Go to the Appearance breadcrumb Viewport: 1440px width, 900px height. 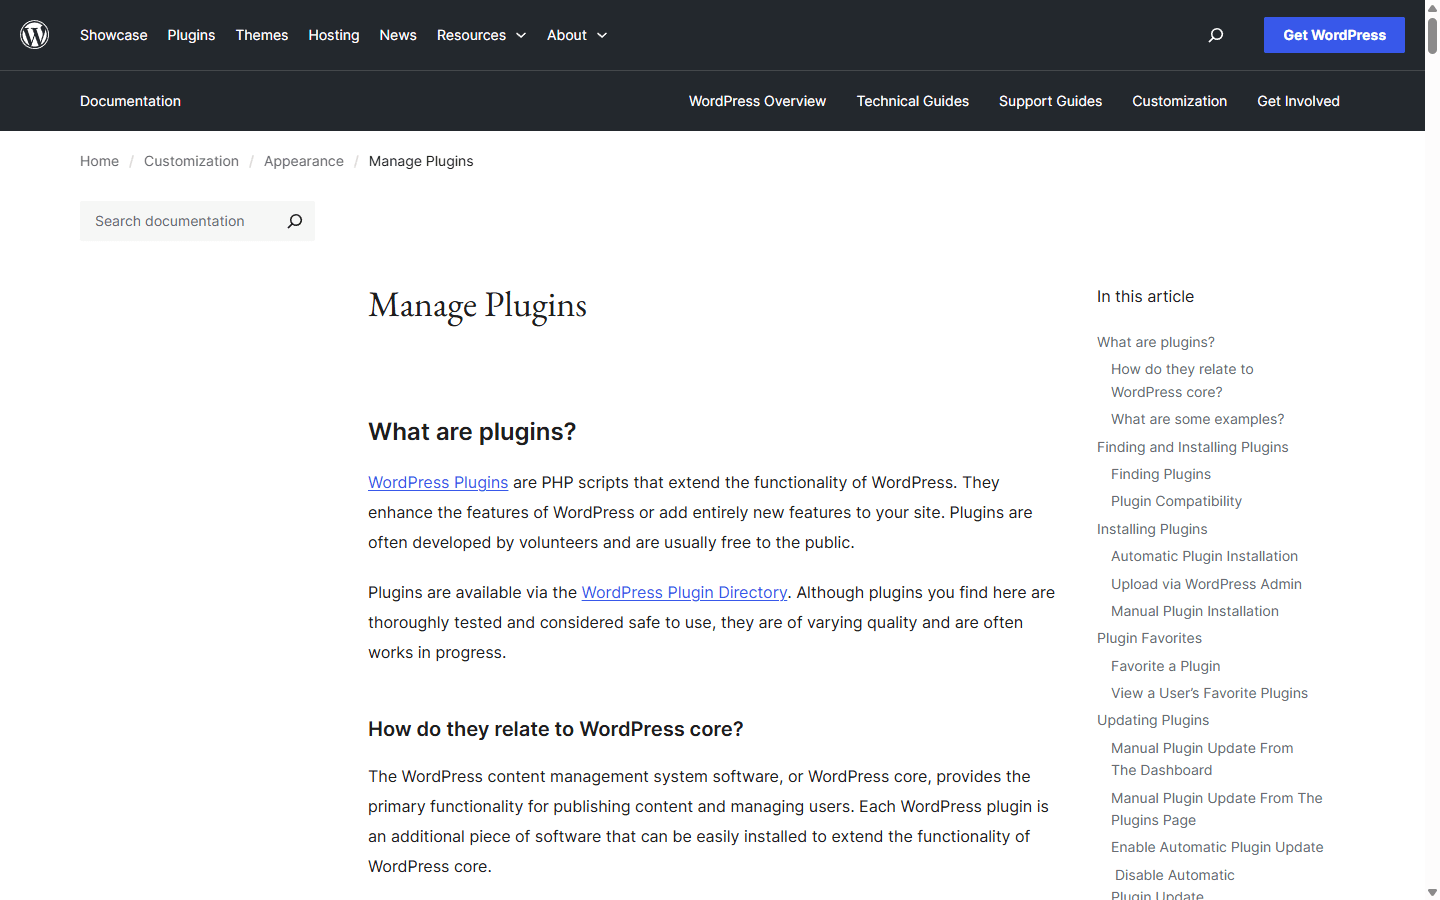[x=304, y=161]
